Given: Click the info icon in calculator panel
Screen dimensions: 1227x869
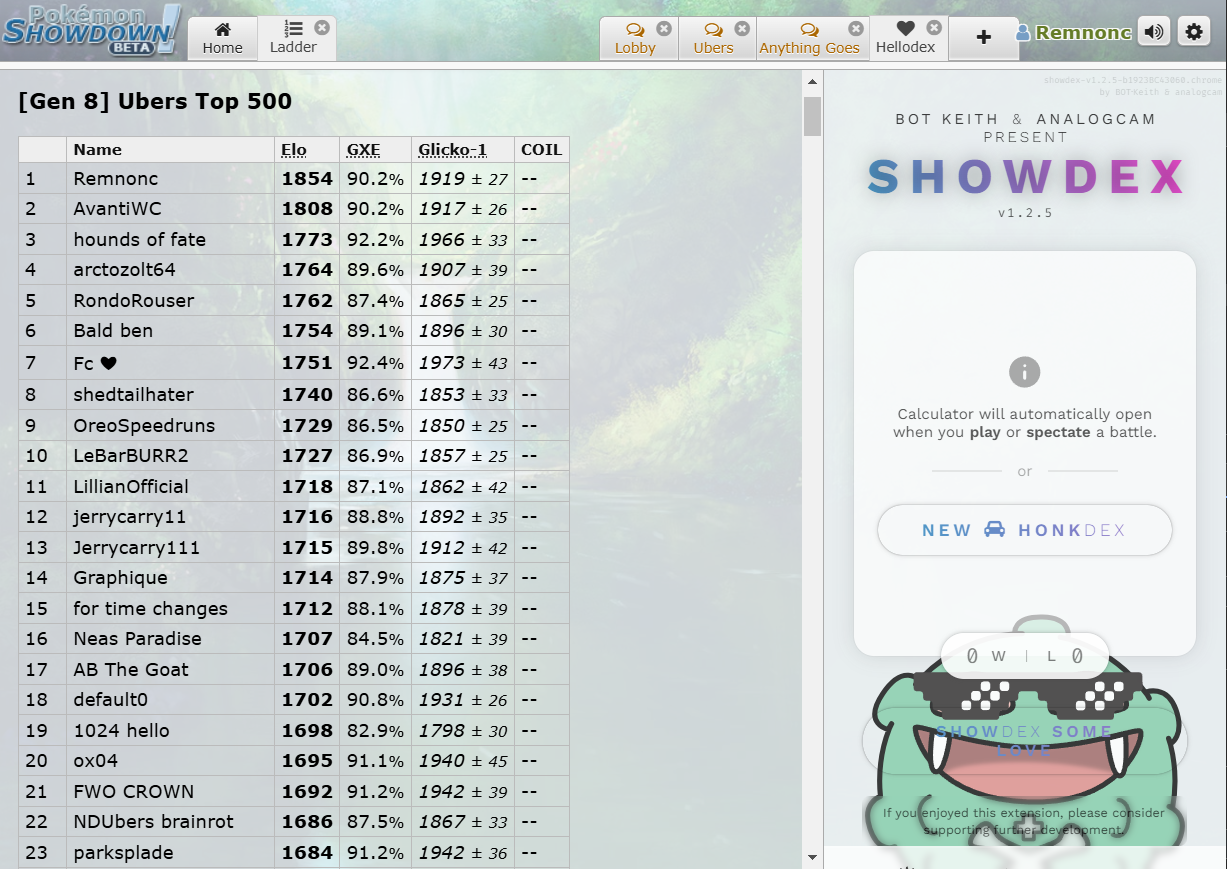Looking at the screenshot, I should click(1024, 373).
